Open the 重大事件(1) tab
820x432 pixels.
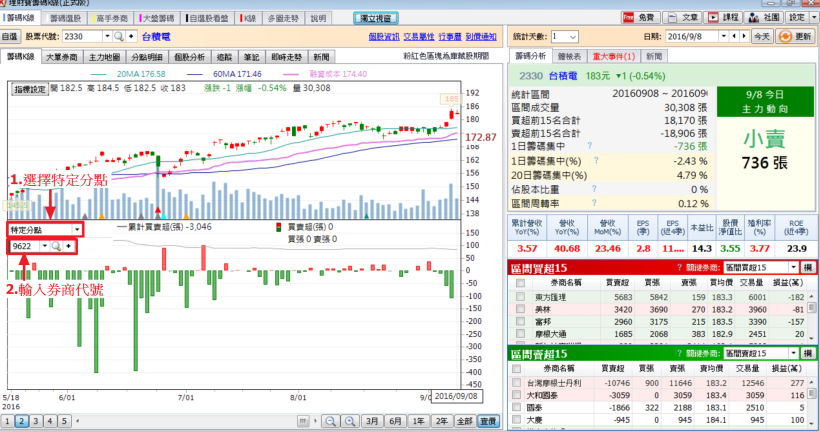[x=613, y=56]
